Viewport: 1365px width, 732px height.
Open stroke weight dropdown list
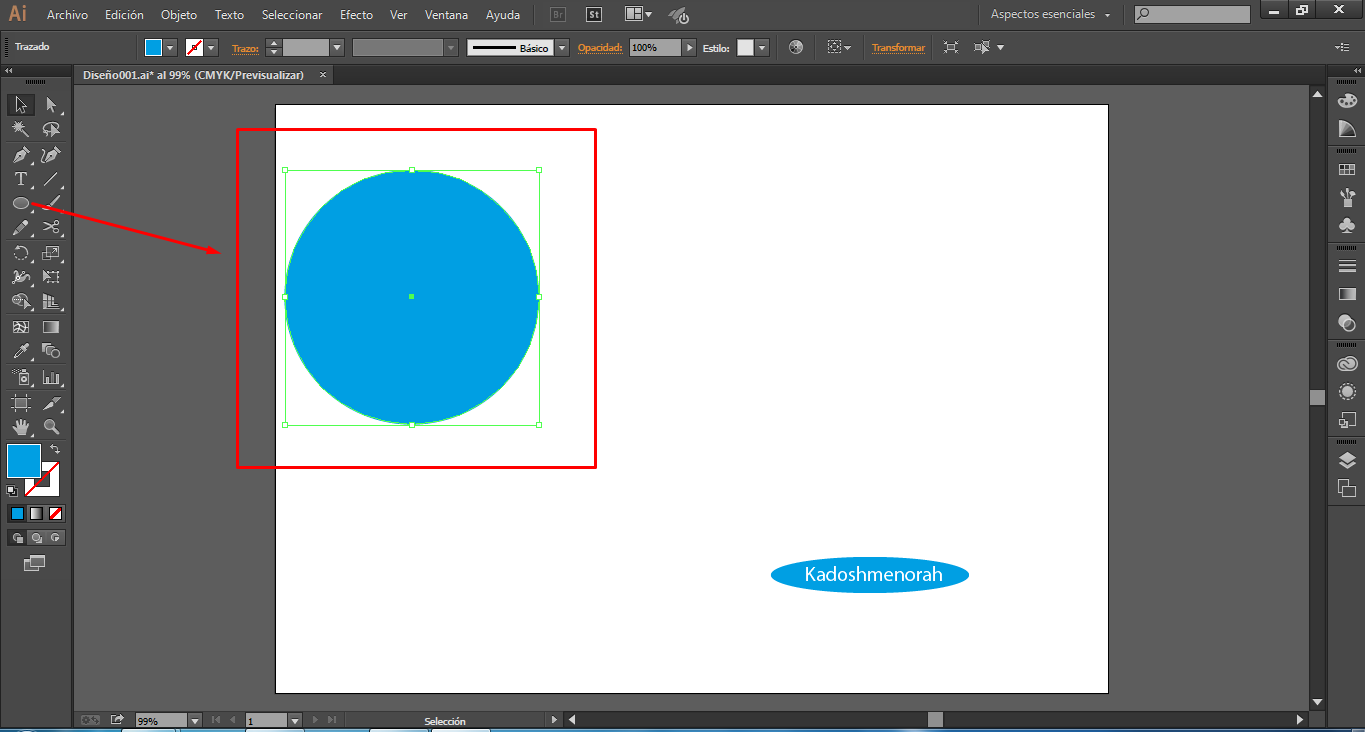[x=337, y=47]
